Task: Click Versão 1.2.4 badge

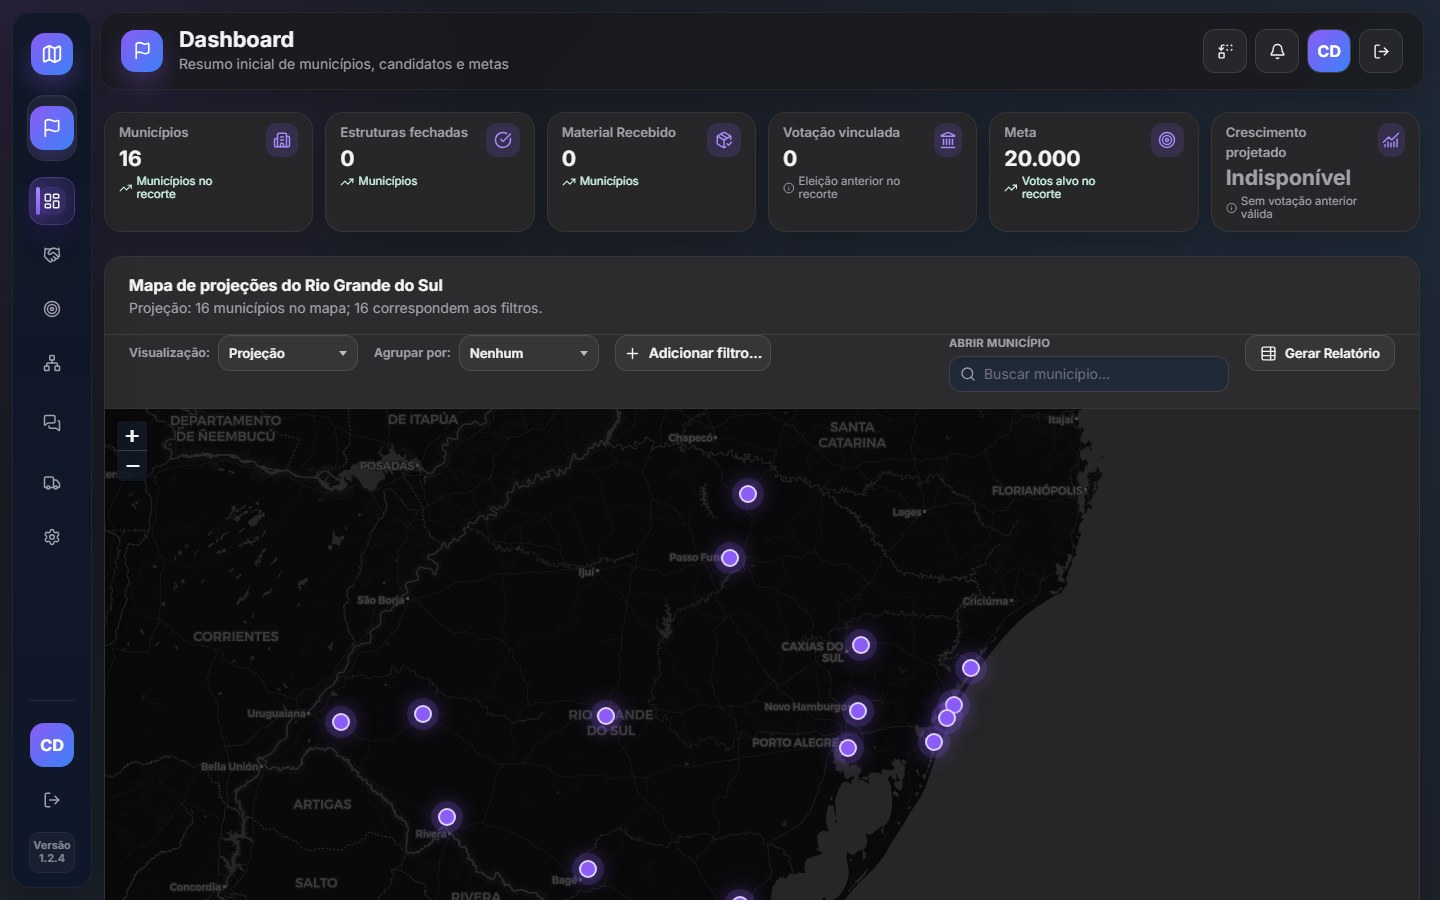Action: pyautogui.click(x=52, y=852)
